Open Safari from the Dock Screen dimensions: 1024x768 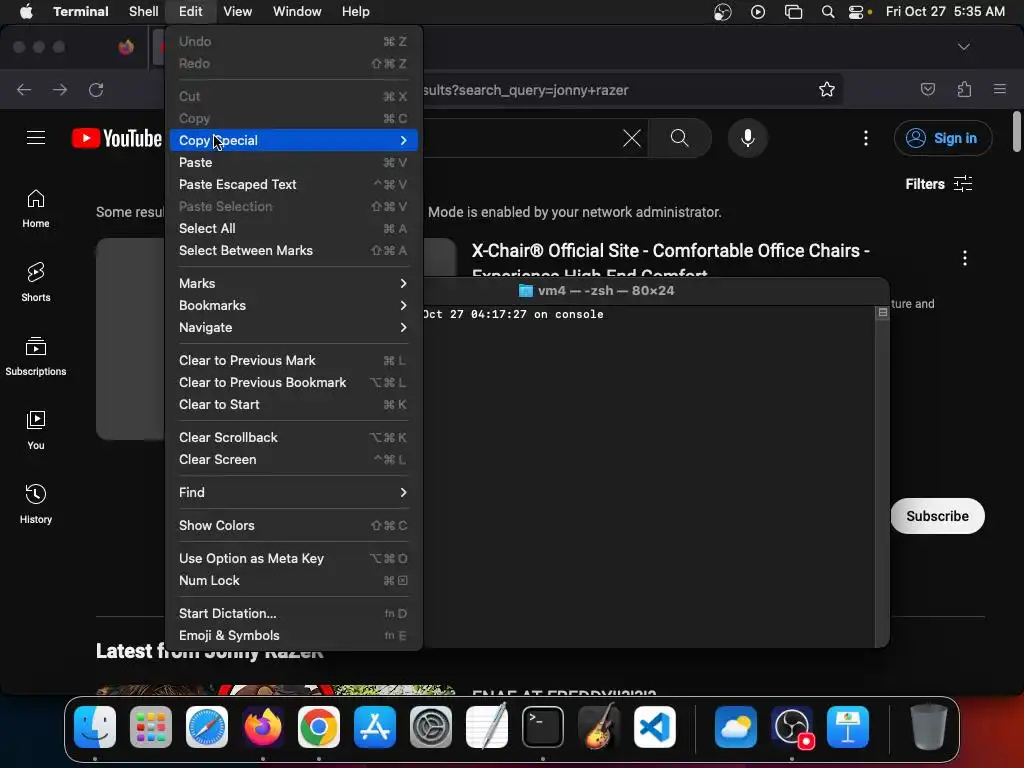click(x=207, y=726)
